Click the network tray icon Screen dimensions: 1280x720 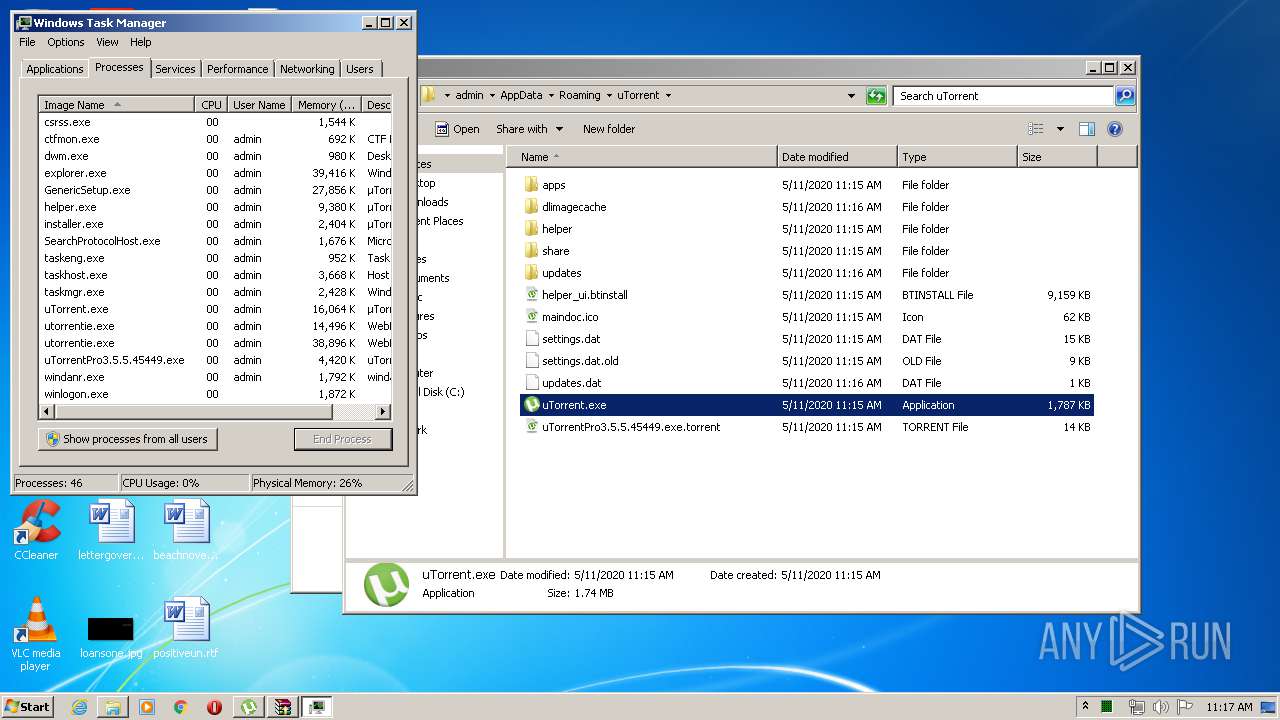(x=1136, y=707)
